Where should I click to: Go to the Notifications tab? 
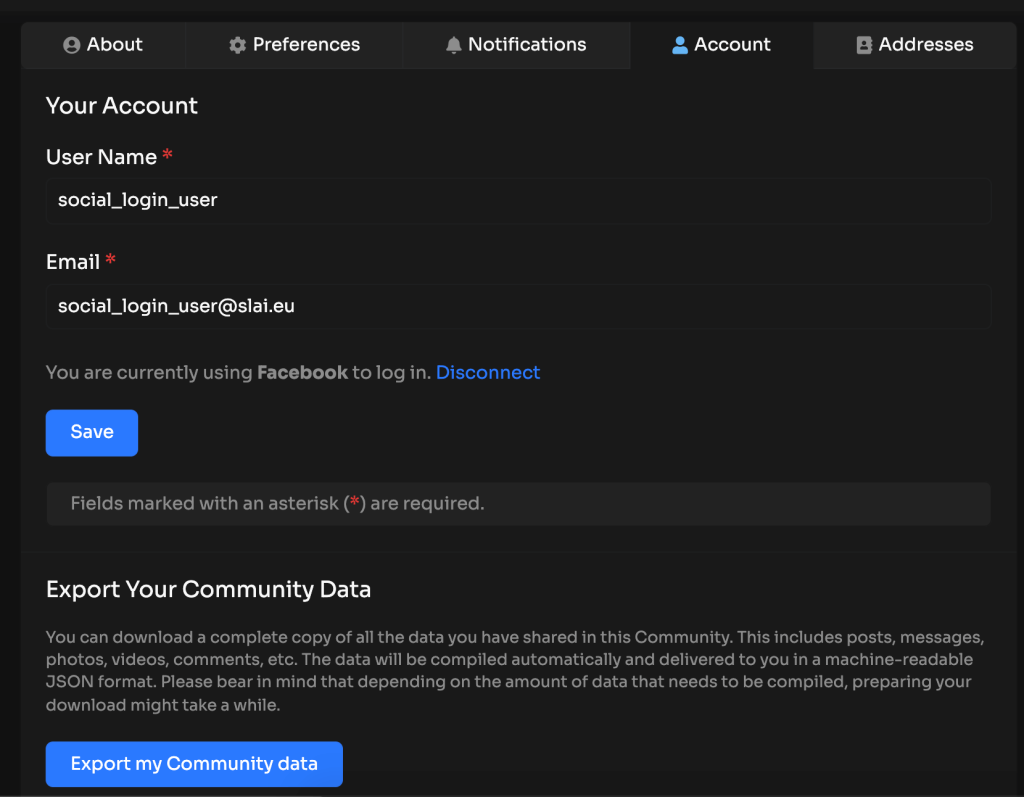516,45
